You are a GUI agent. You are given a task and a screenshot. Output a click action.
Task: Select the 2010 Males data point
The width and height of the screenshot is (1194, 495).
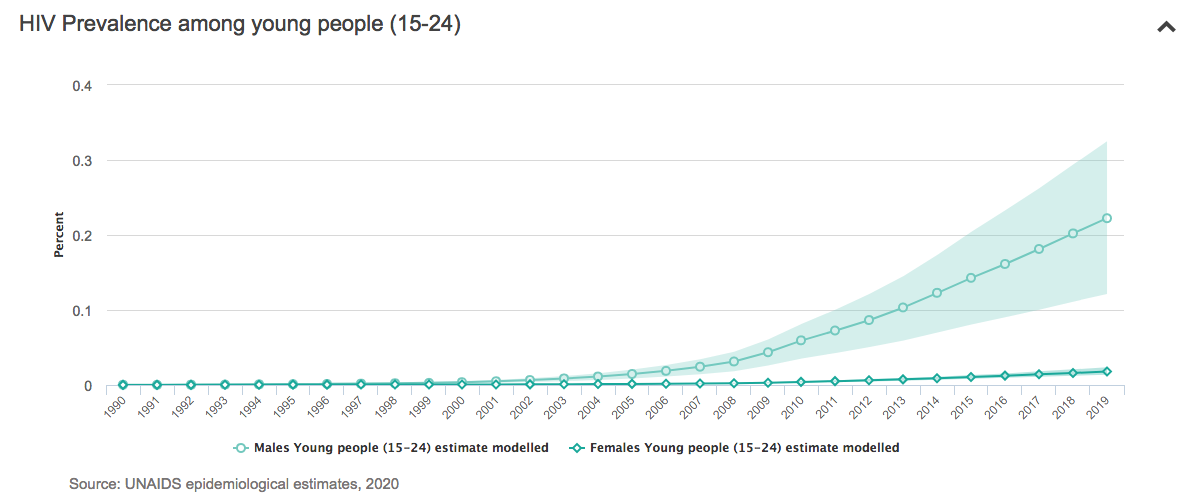click(801, 341)
